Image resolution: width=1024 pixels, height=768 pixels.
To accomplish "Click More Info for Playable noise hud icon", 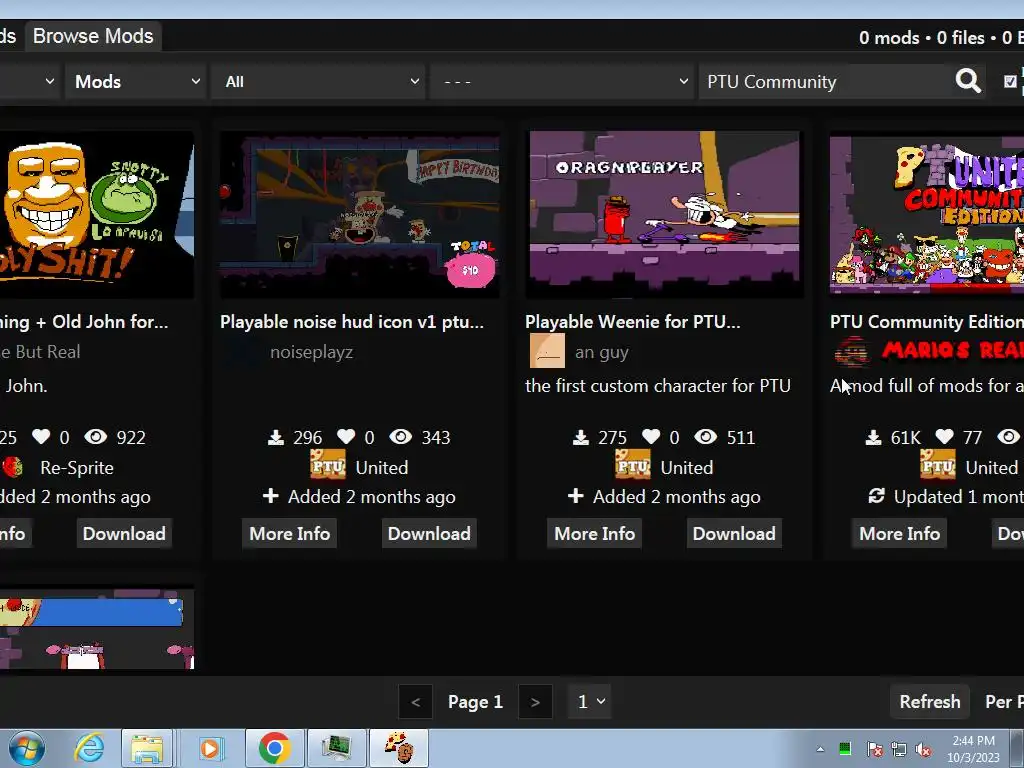I will [289, 534].
